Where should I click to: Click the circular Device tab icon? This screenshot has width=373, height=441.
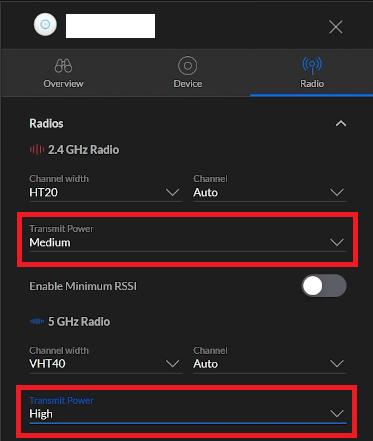[x=188, y=65]
